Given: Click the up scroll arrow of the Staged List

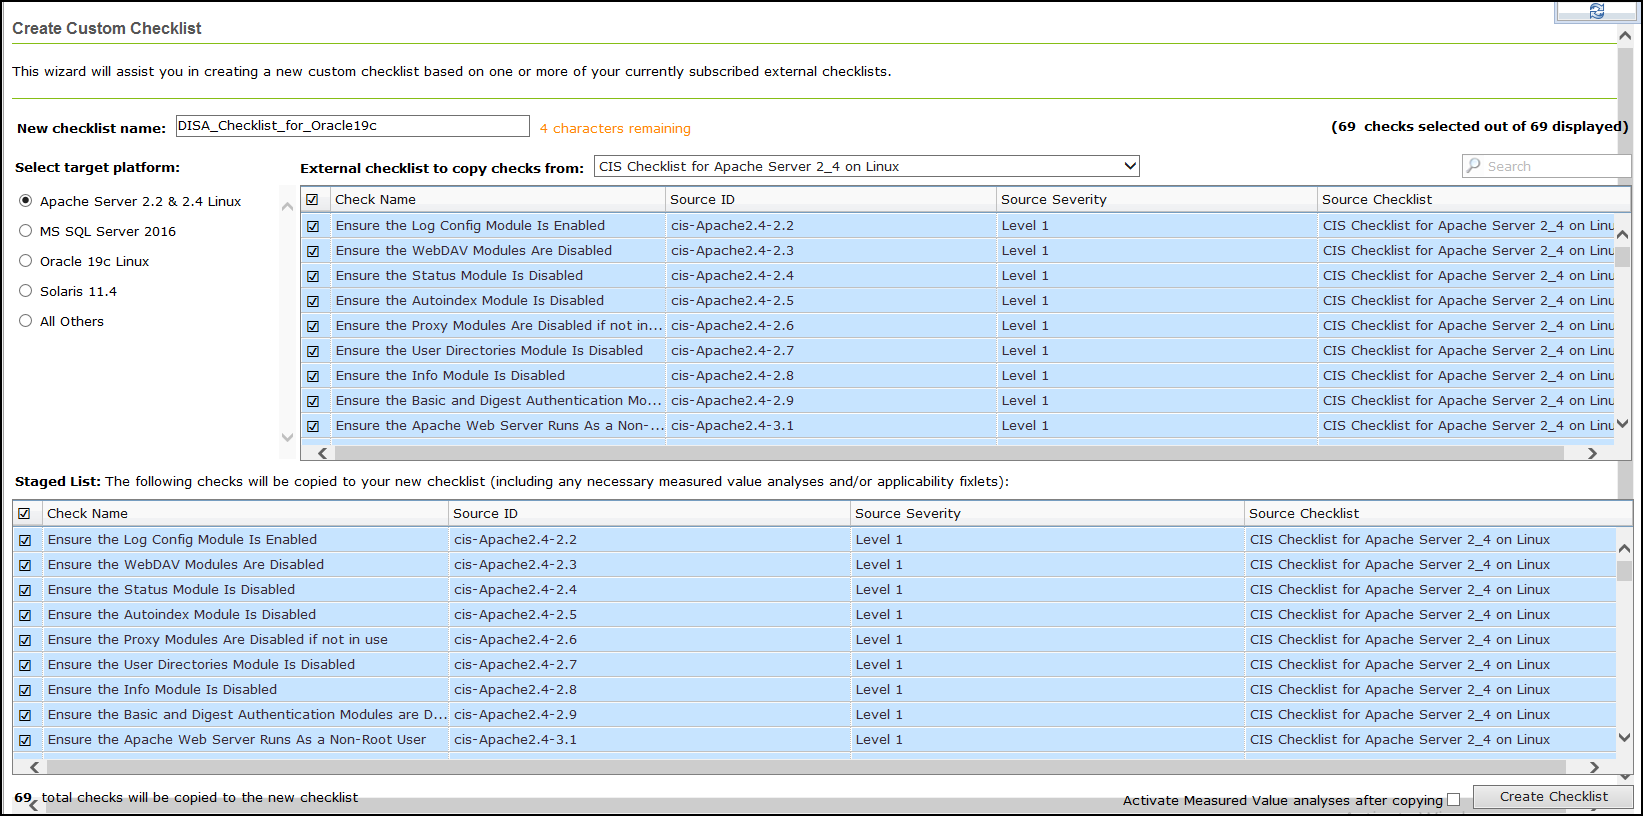Looking at the screenshot, I should [1624, 548].
